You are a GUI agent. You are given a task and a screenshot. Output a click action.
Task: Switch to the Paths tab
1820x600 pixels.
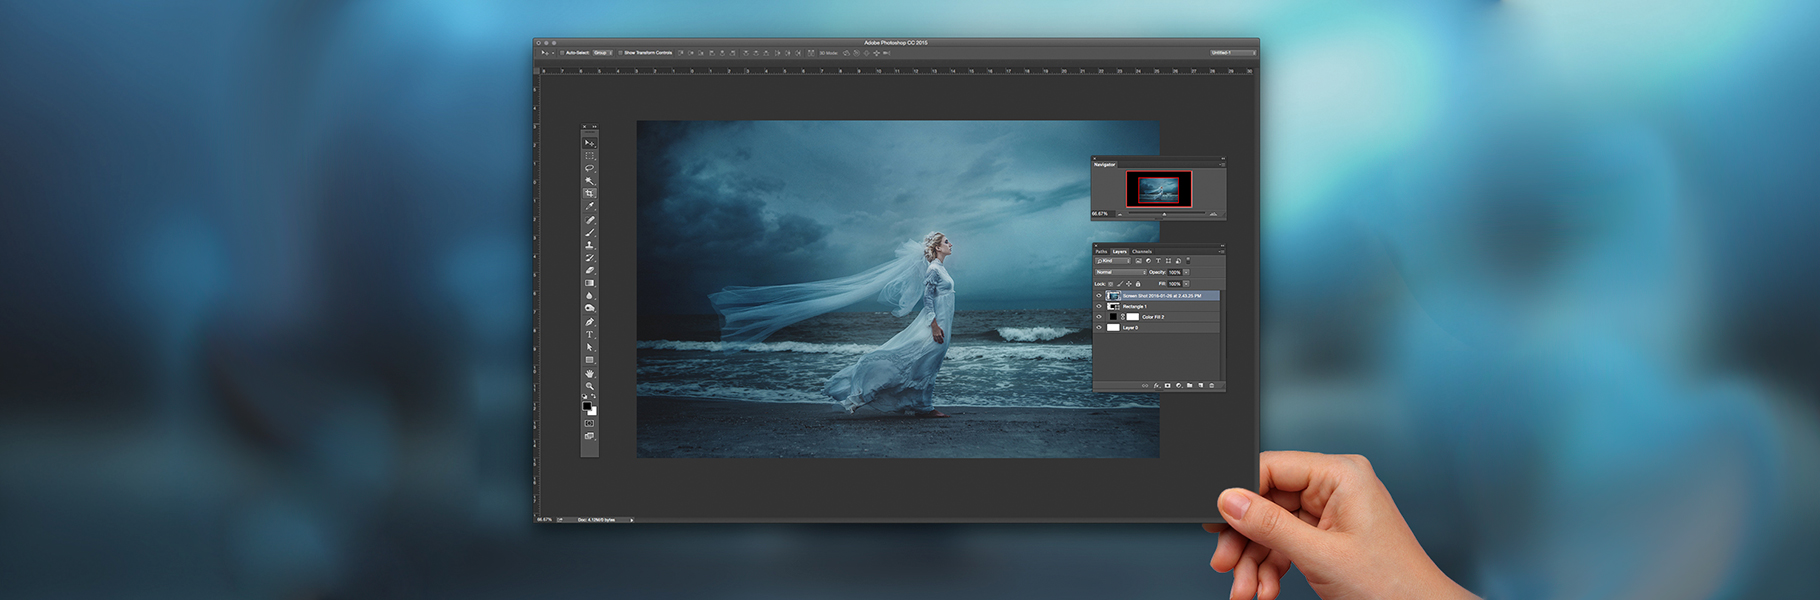point(1102,252)
